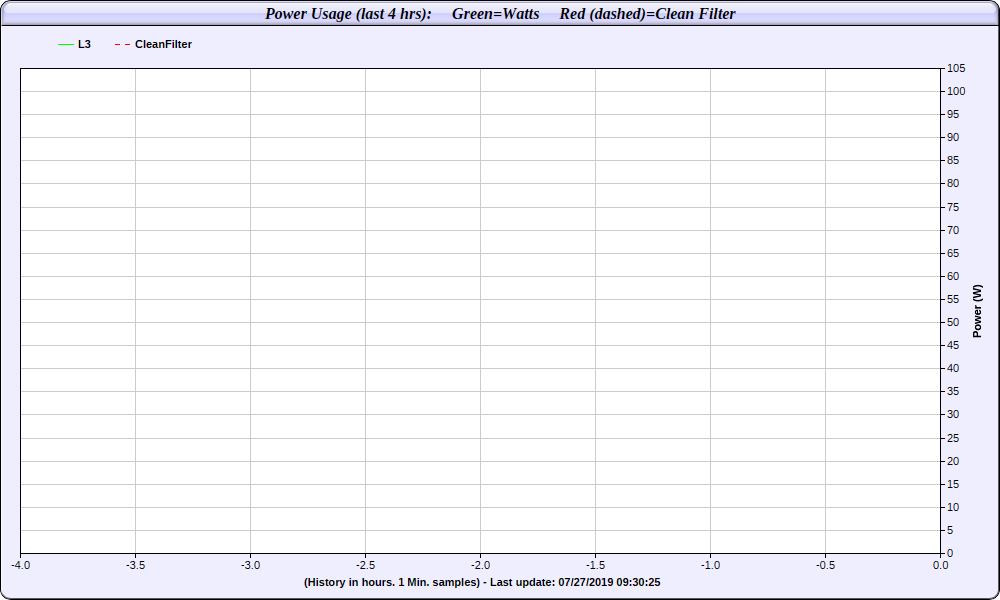
Task: Click the 30 y-axis tick label
Action: 953,414
